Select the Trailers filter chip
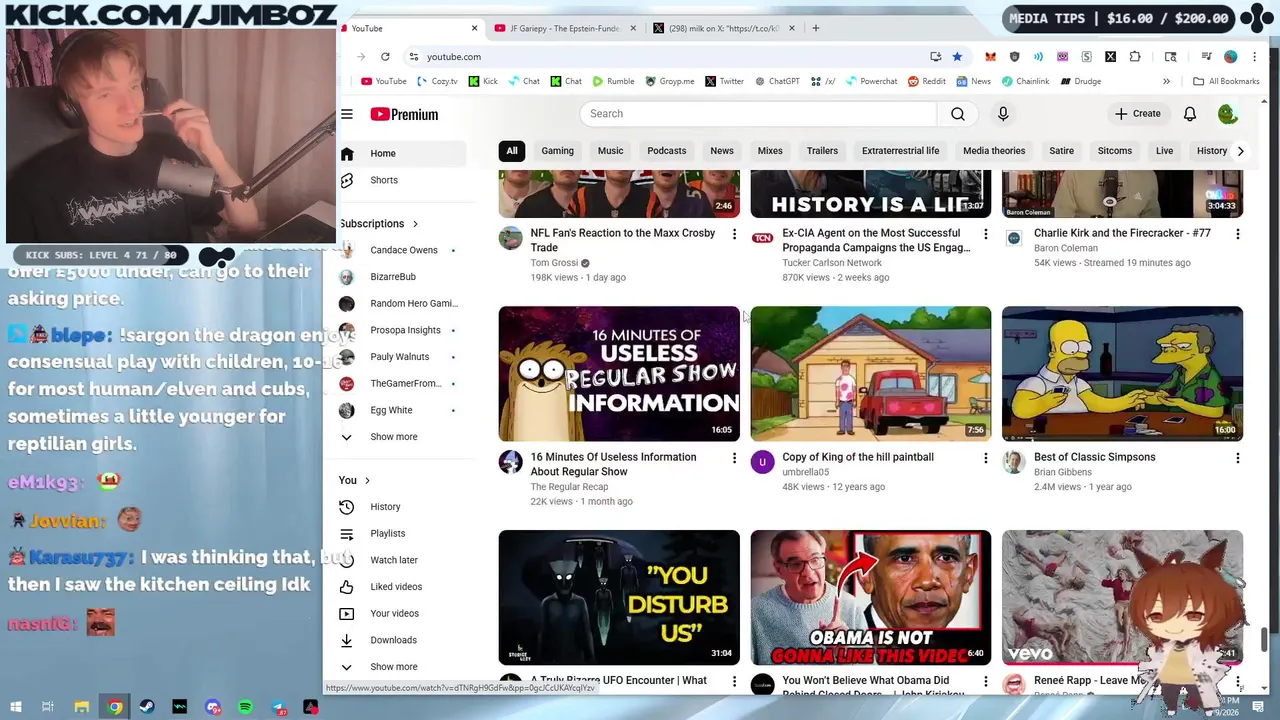Image resolution: width=1280 pixels, height=720 pixels. click(x=822, y=151)
